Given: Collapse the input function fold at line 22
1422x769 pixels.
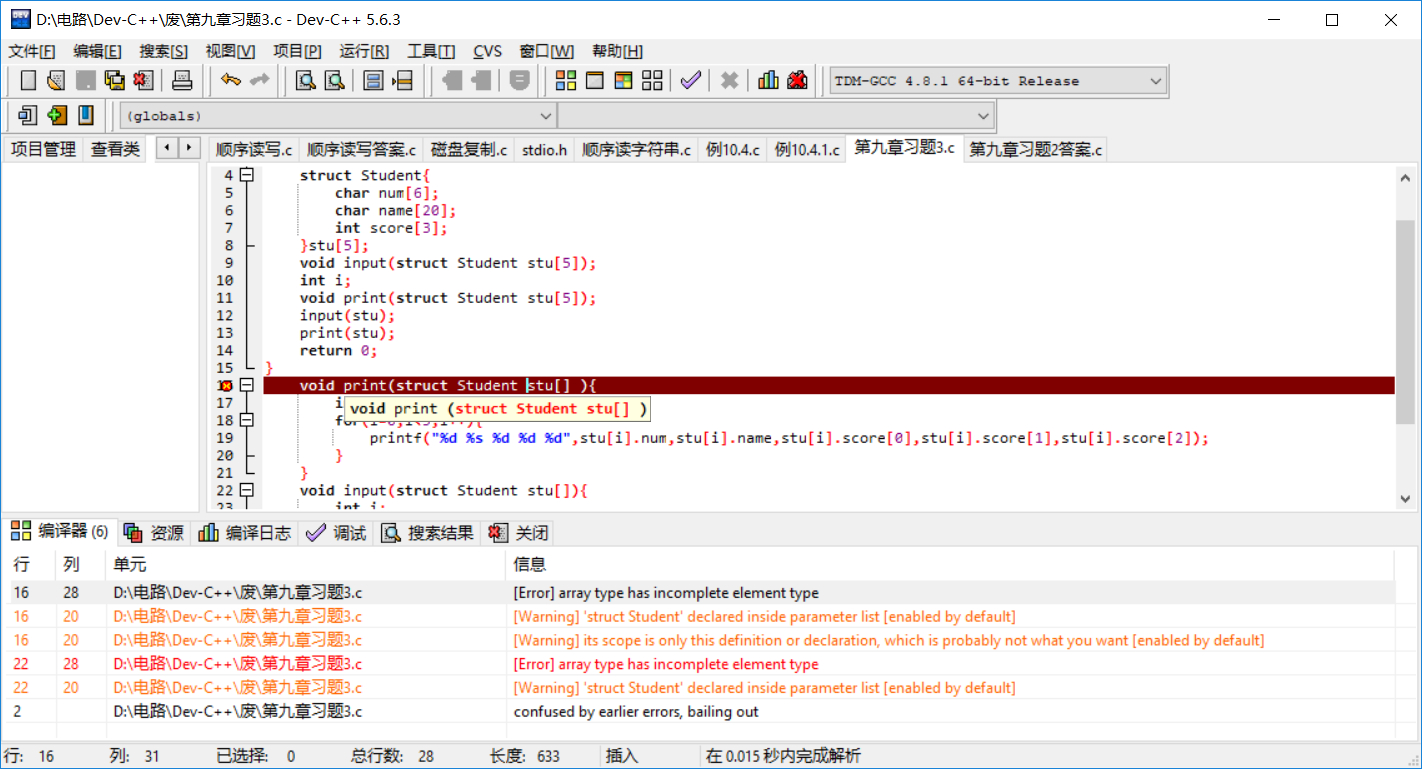Looking at the screenshot, I should [246, 490].
